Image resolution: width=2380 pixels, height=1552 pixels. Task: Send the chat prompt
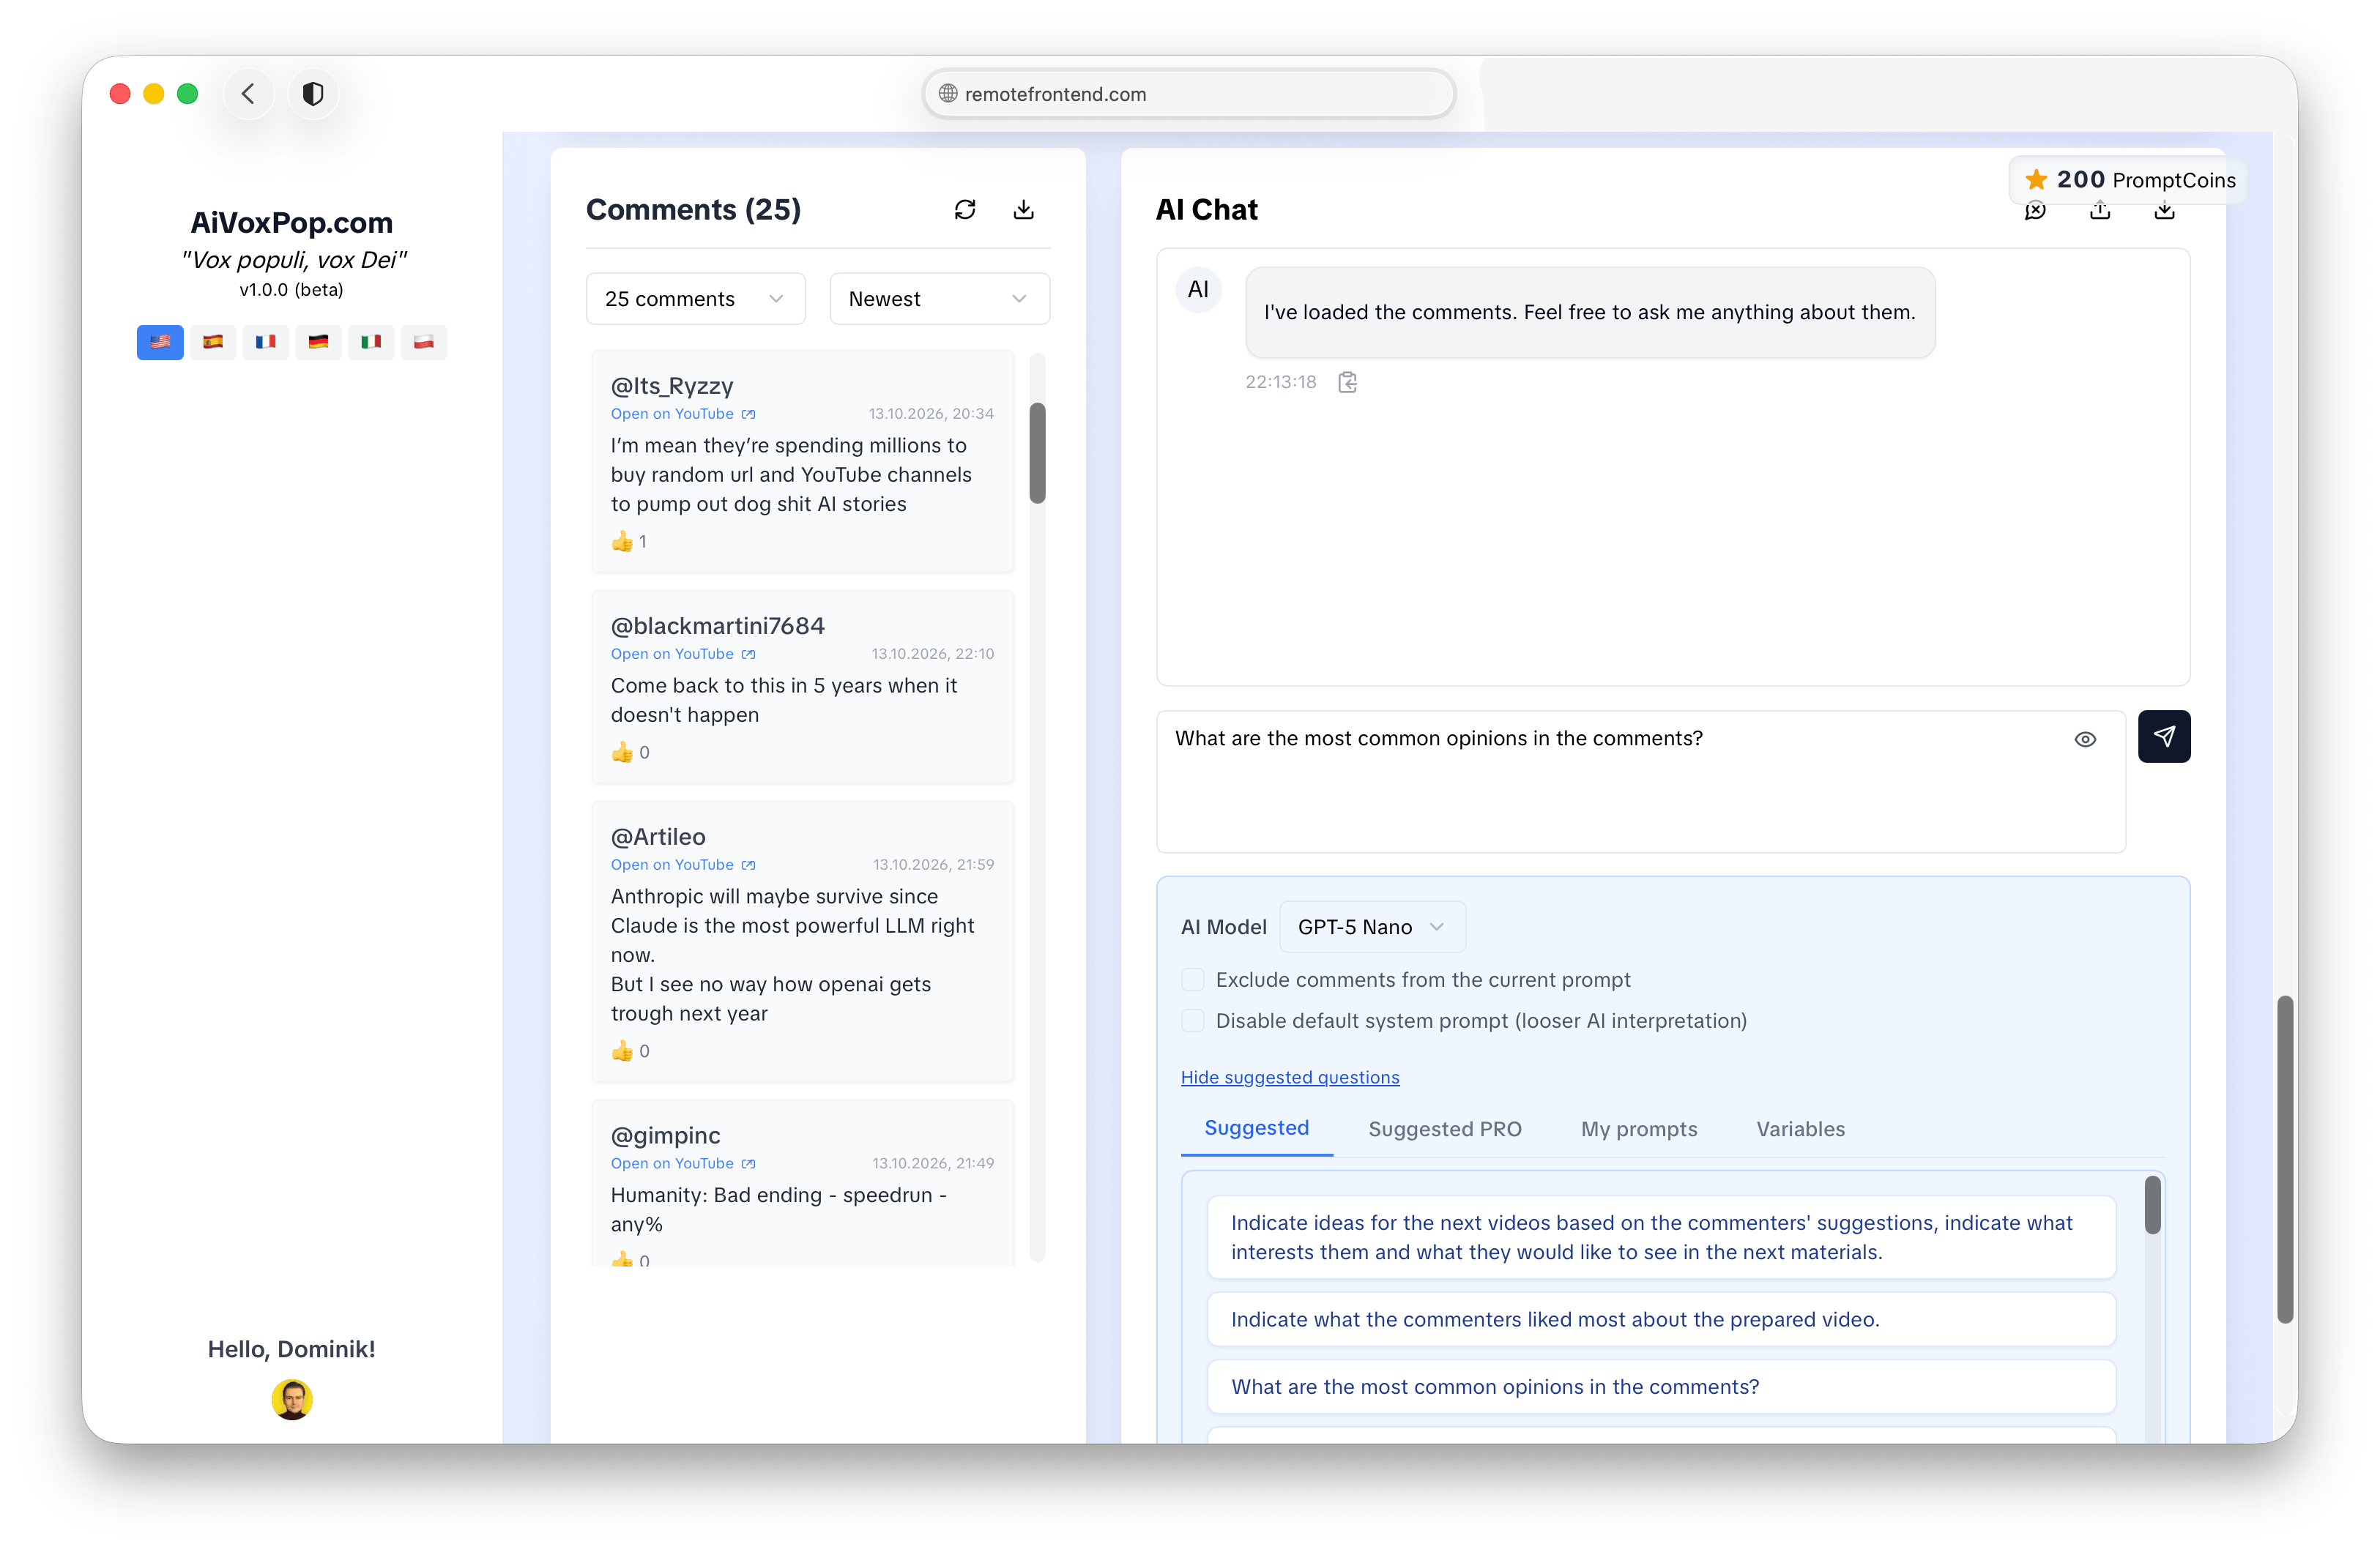(2164, 736)
